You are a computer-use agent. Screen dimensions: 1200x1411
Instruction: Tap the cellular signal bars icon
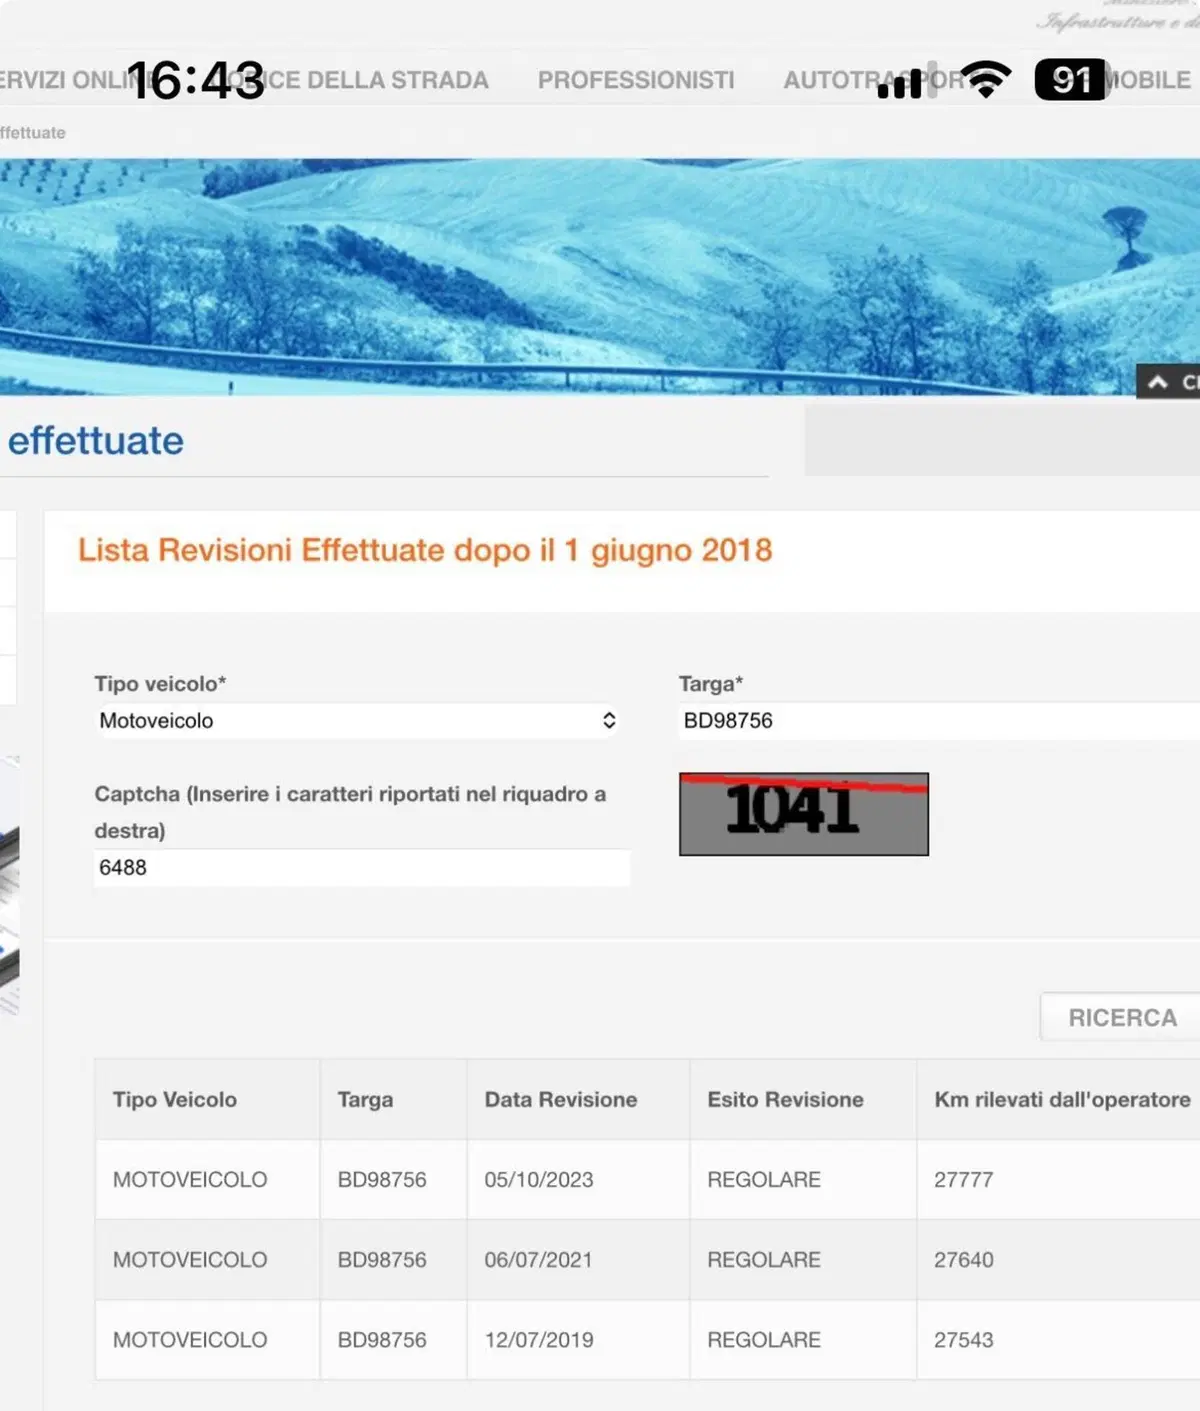[x=906, y=80]
